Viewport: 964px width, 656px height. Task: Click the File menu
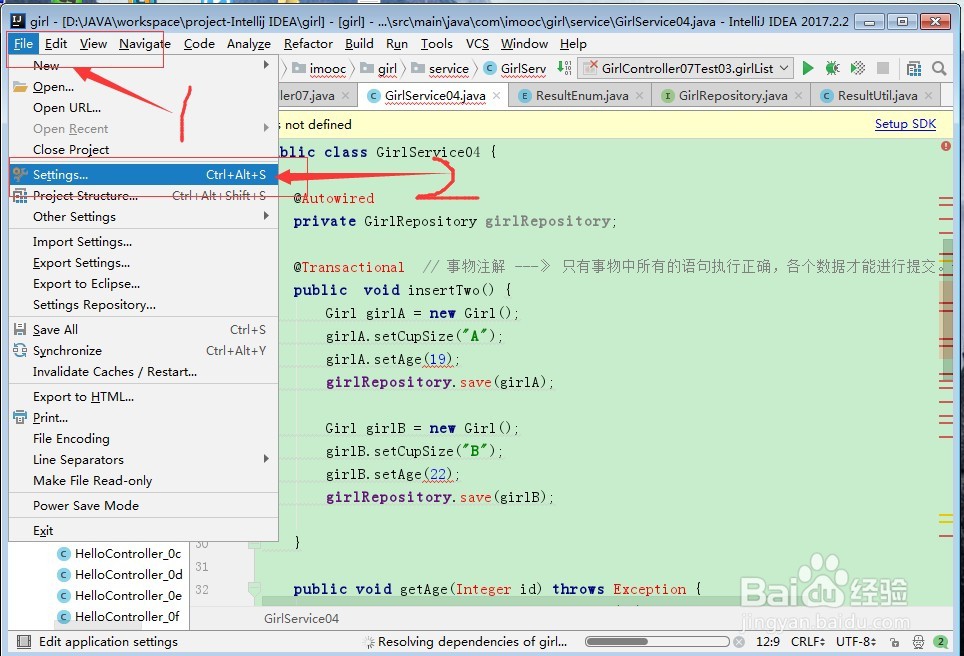[23, 44]
